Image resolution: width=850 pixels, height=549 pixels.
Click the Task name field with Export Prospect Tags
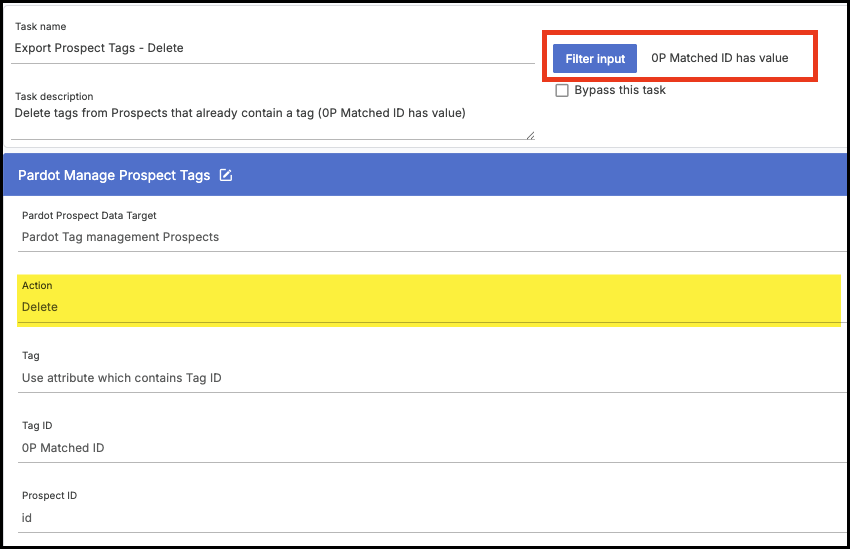273,47
